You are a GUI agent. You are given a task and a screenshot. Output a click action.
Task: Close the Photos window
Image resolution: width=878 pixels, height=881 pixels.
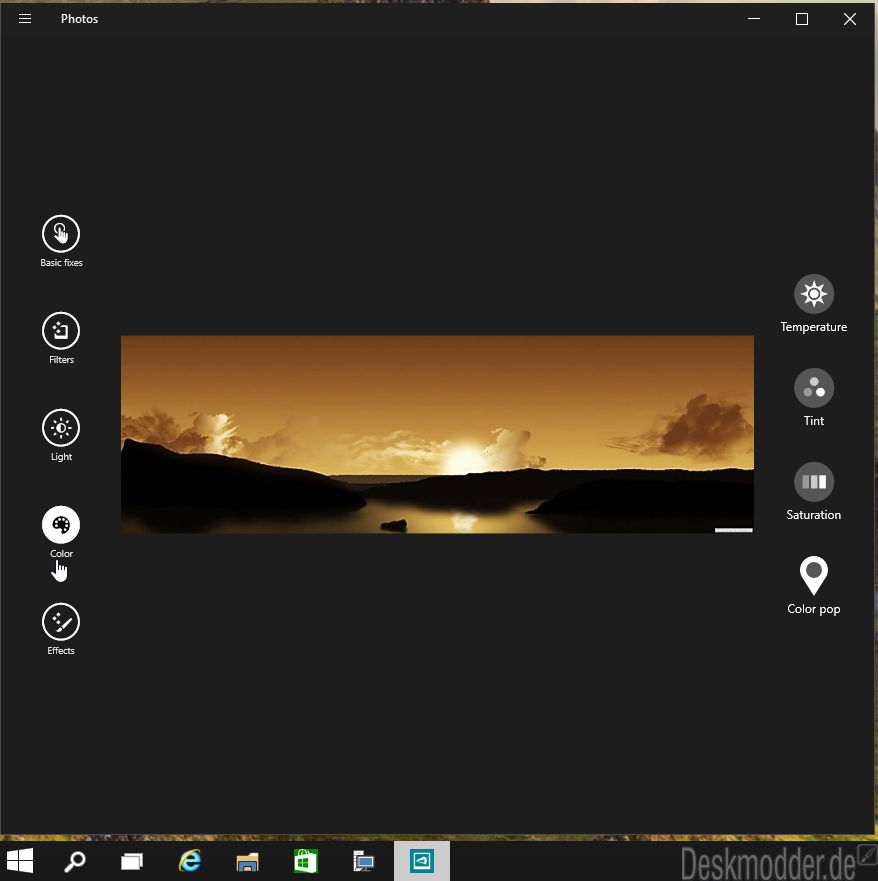[849, 19]
